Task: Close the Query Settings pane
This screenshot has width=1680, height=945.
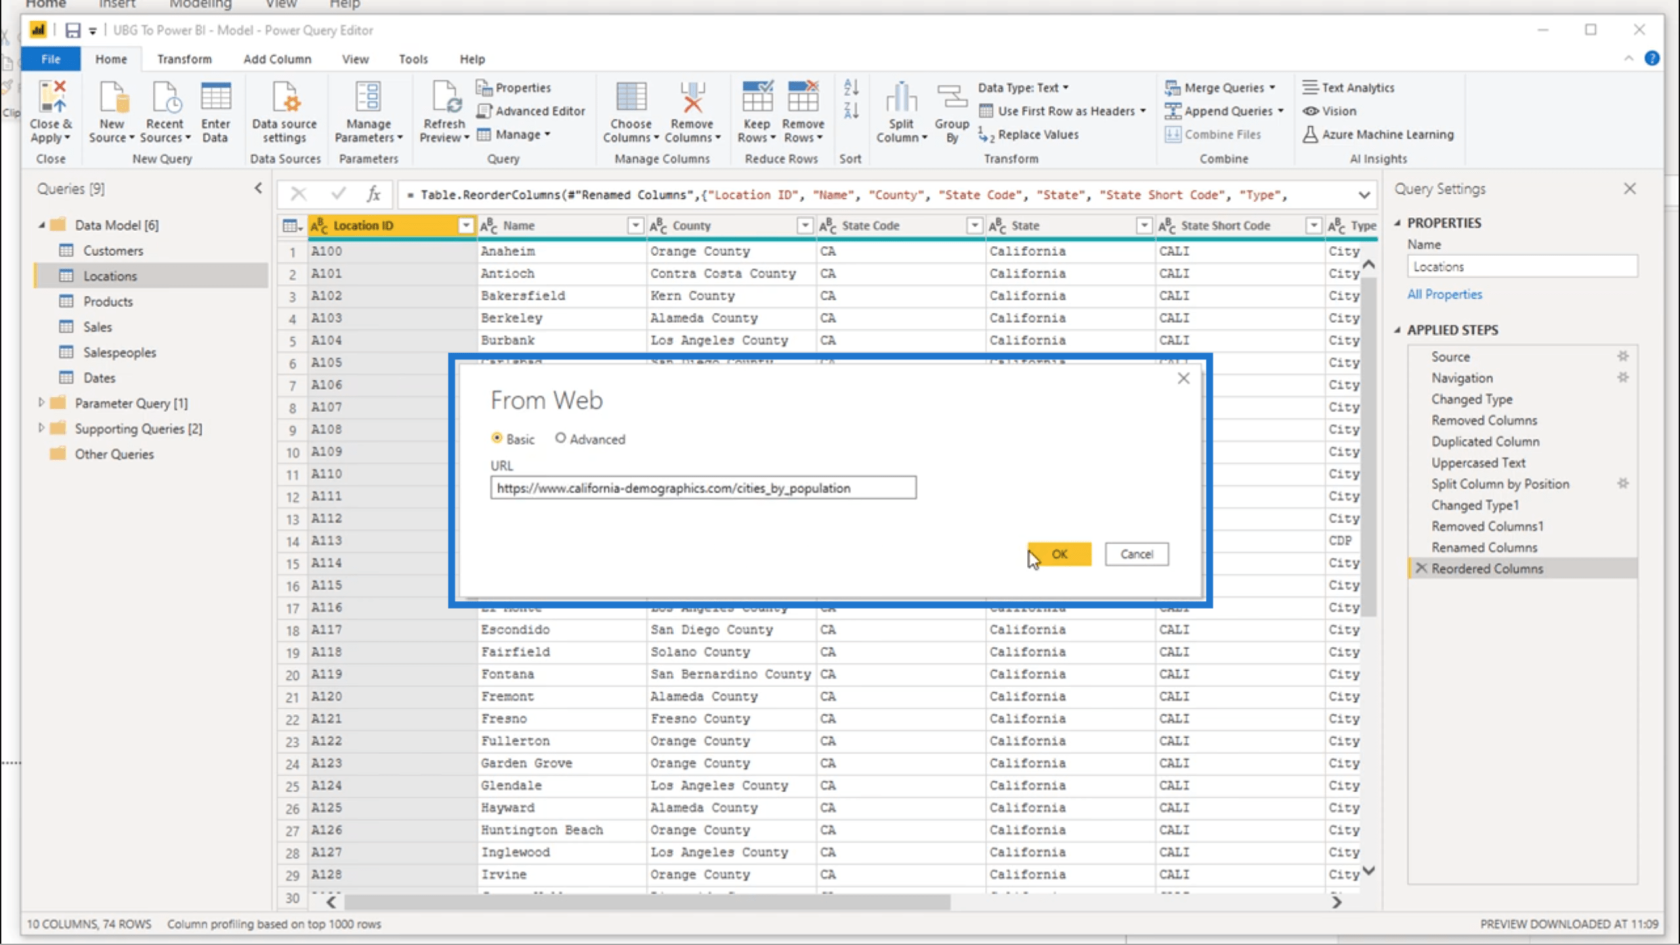Action: pyautogui.click(x=1630, y=188)
